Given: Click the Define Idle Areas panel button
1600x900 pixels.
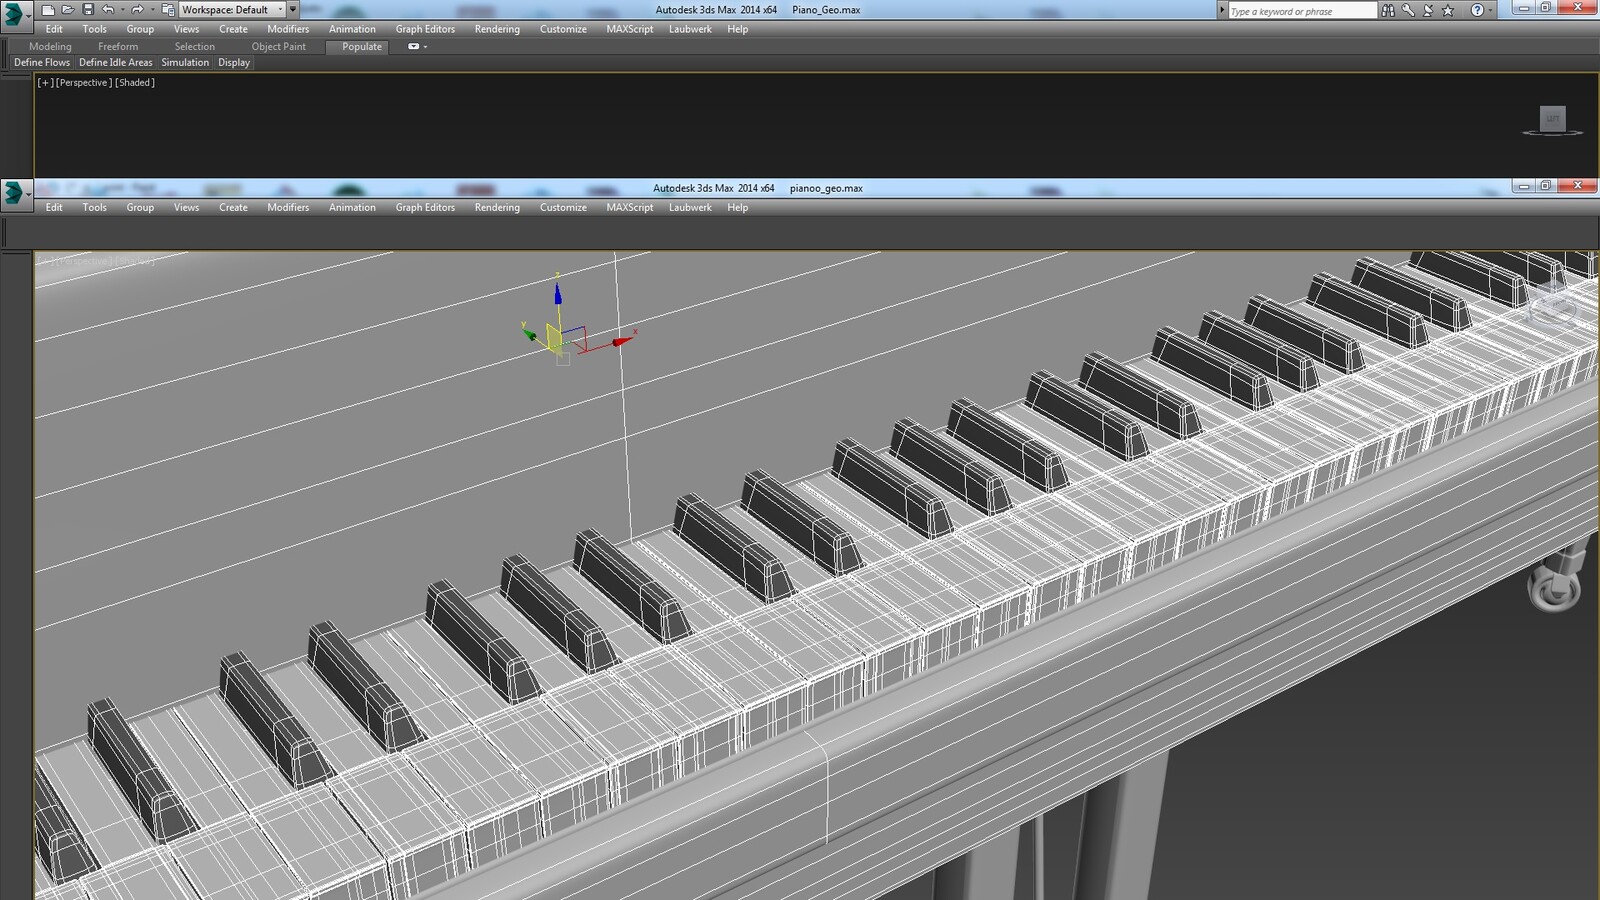Looking at the screenshot, I should 116,62.
